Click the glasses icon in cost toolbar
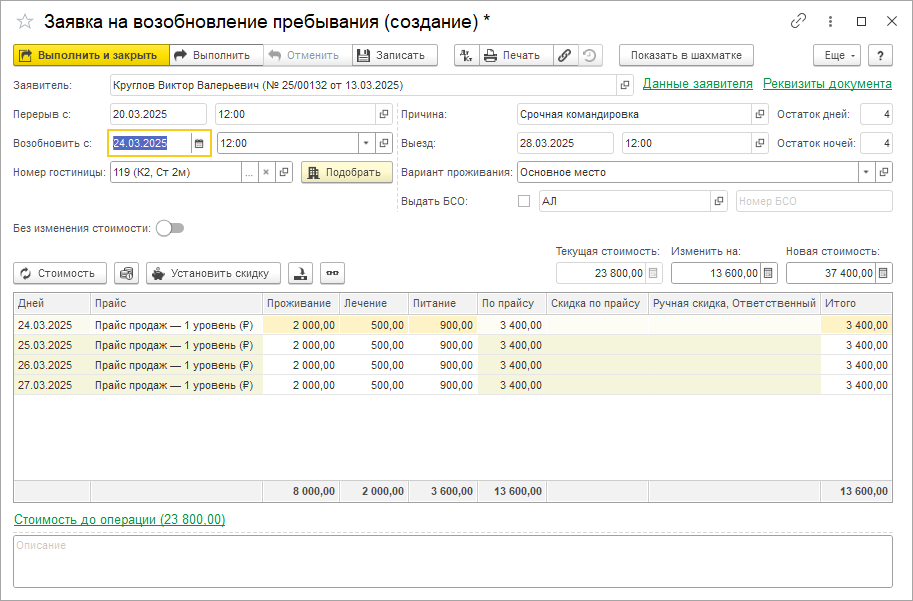Image resolution: width=913 pixels, height=601 pixels. (331, 273)
